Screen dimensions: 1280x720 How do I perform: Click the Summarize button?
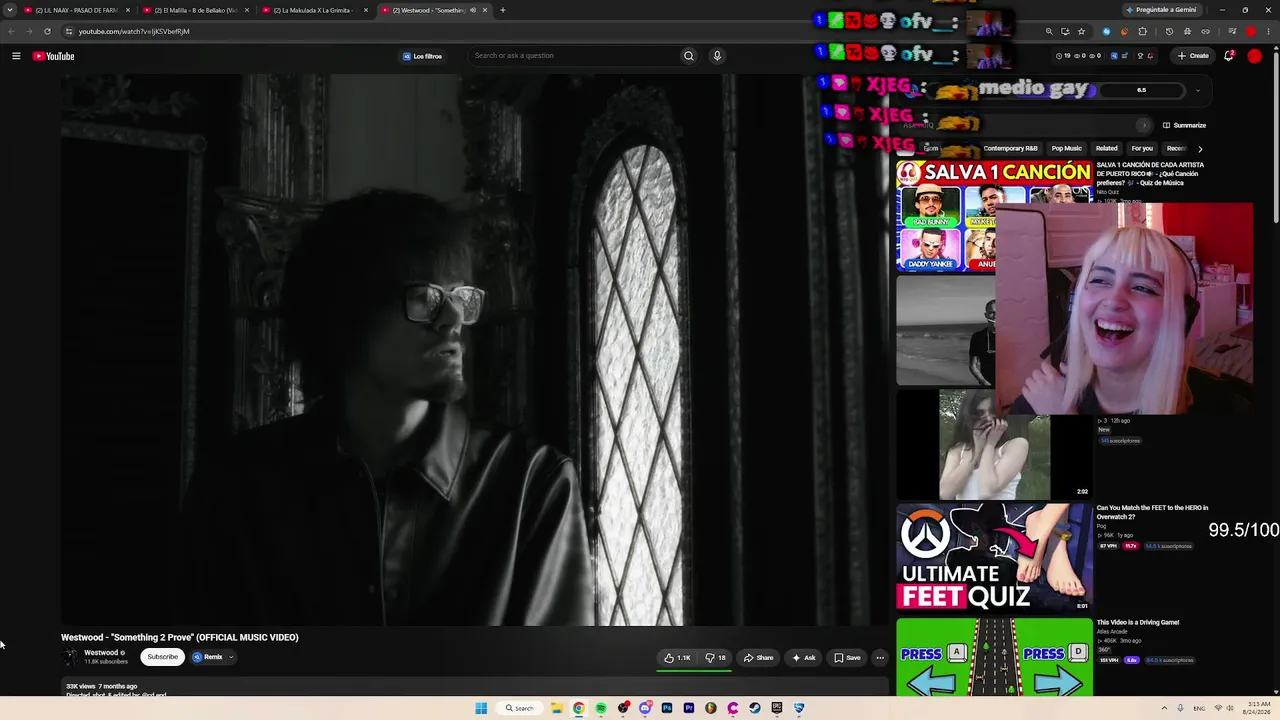pyautogui.click(x=1184, y=125)
